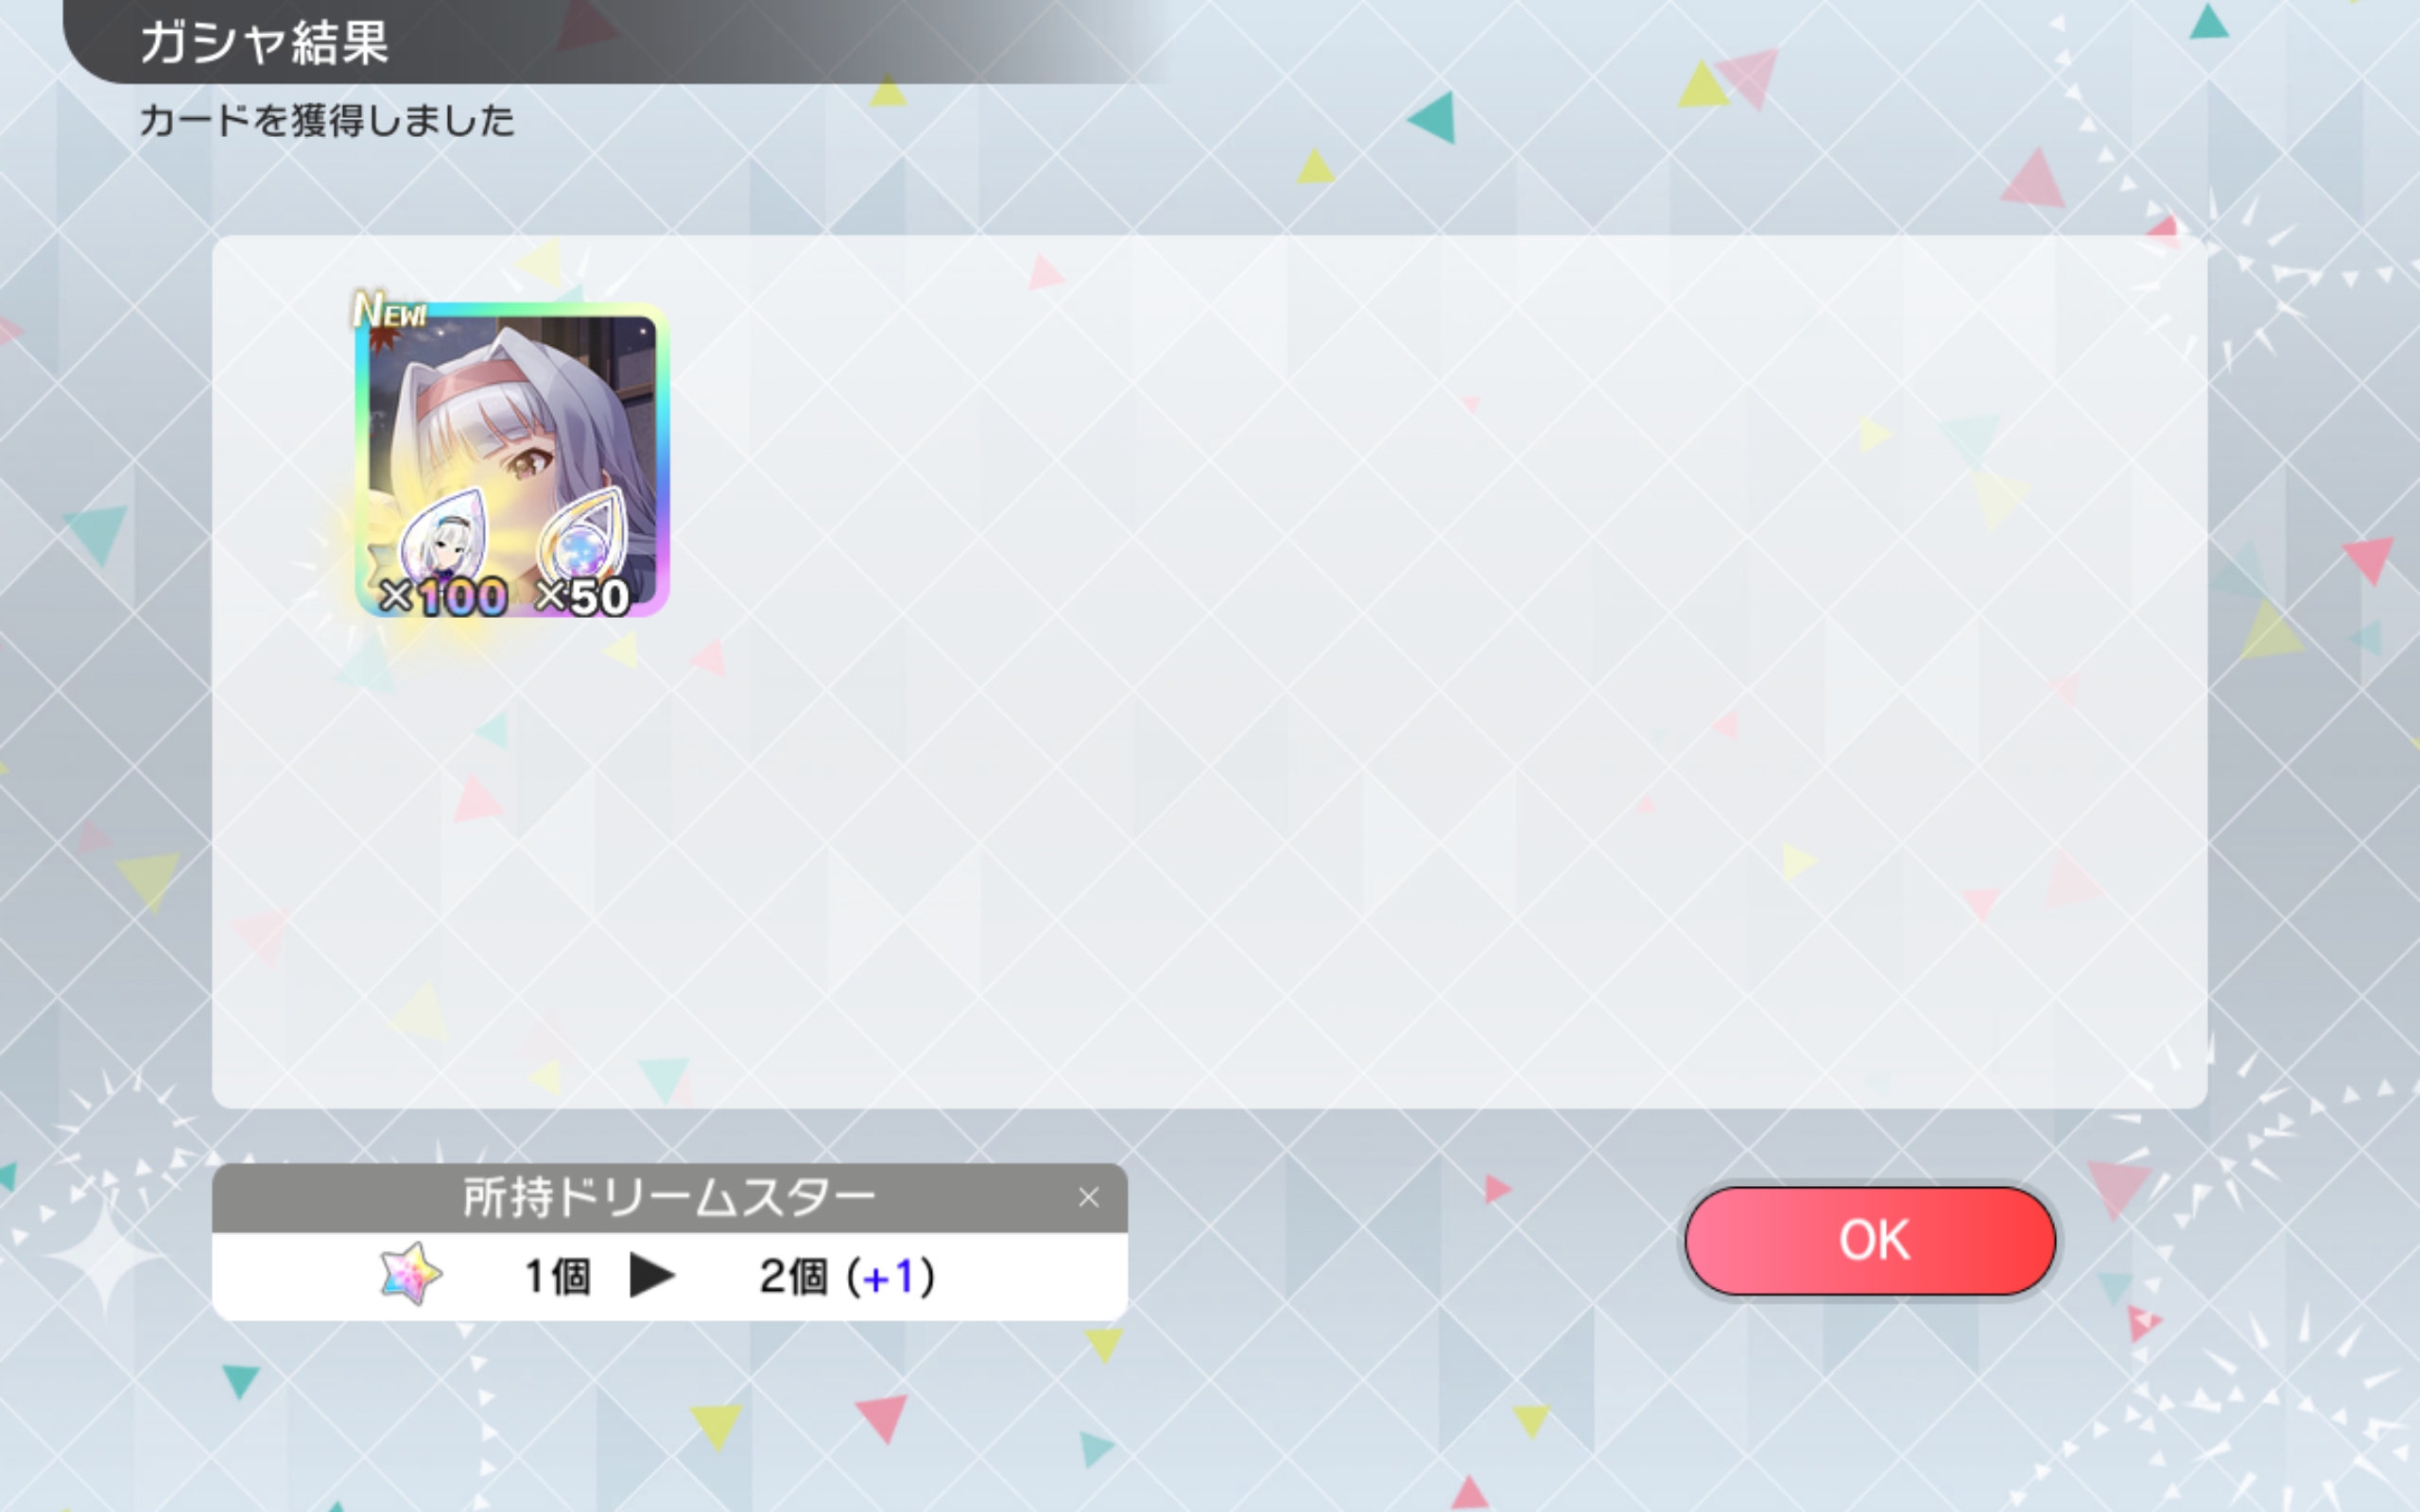
Task: Click the カードを獲得しました message text
Action: point(327,121)
